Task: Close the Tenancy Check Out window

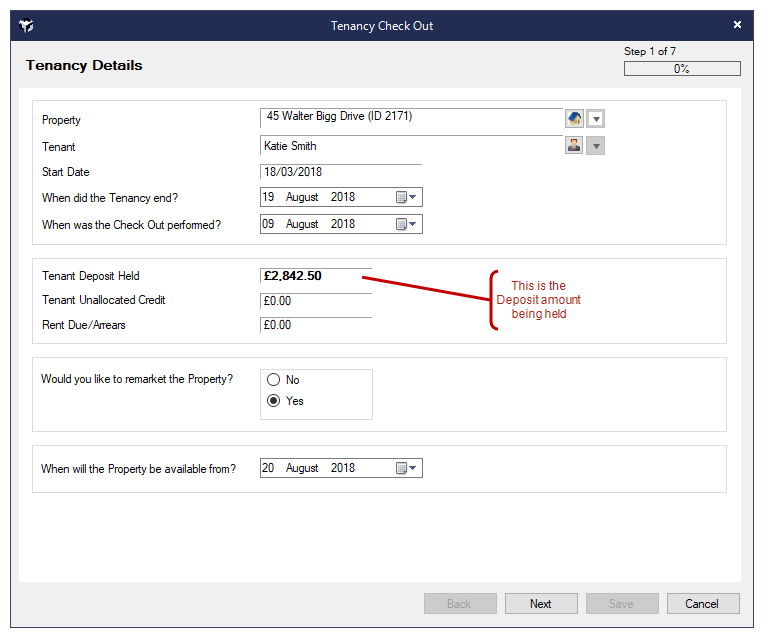Action: 738,25
